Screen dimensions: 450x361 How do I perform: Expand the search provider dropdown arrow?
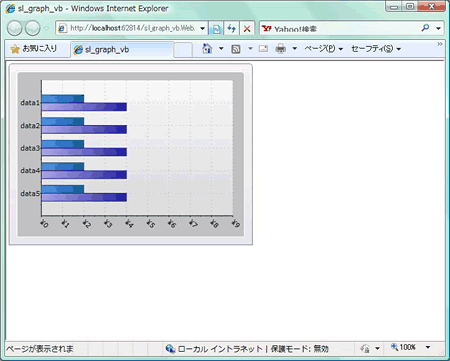coord(439,28)
